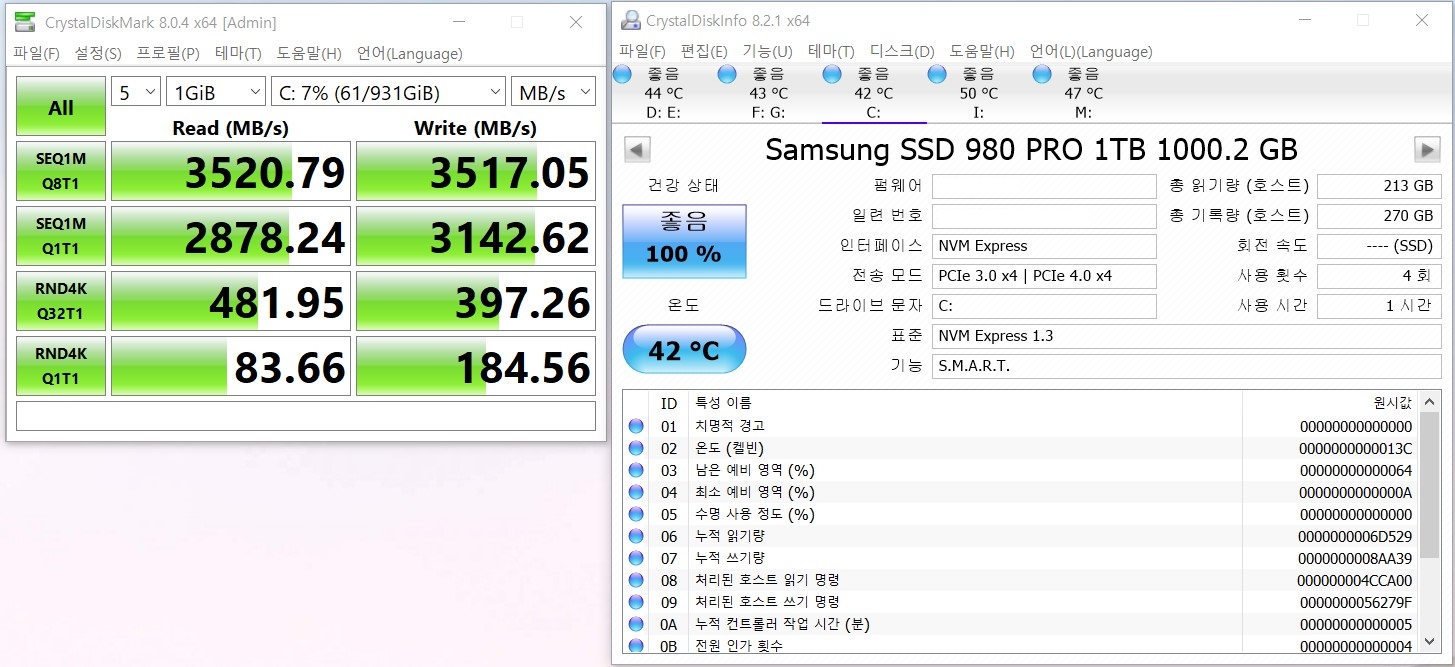Go to next disk with right arrow
Viewport: 1455px width, 667px height.
click(x=1427, y=150)
